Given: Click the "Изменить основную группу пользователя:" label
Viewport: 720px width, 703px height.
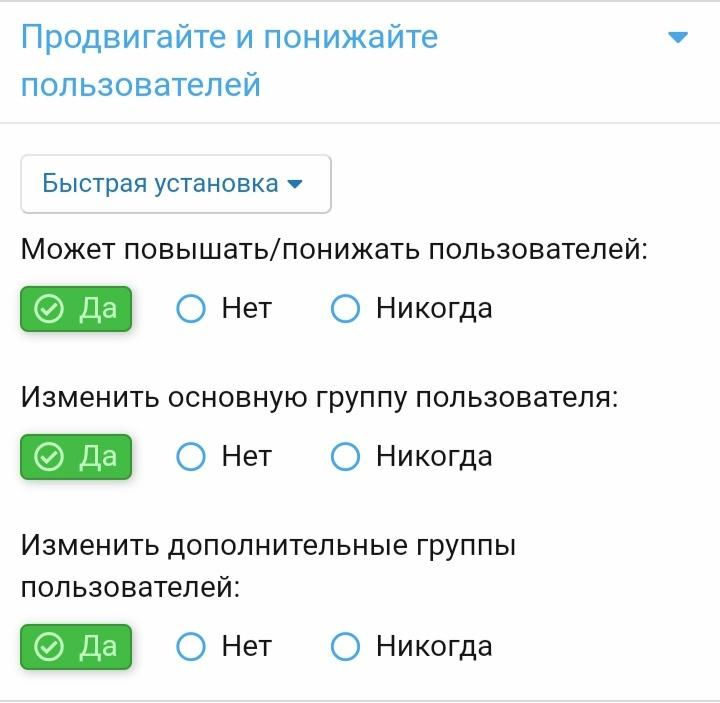Looking at the screenshot, I should pos(320,398).
